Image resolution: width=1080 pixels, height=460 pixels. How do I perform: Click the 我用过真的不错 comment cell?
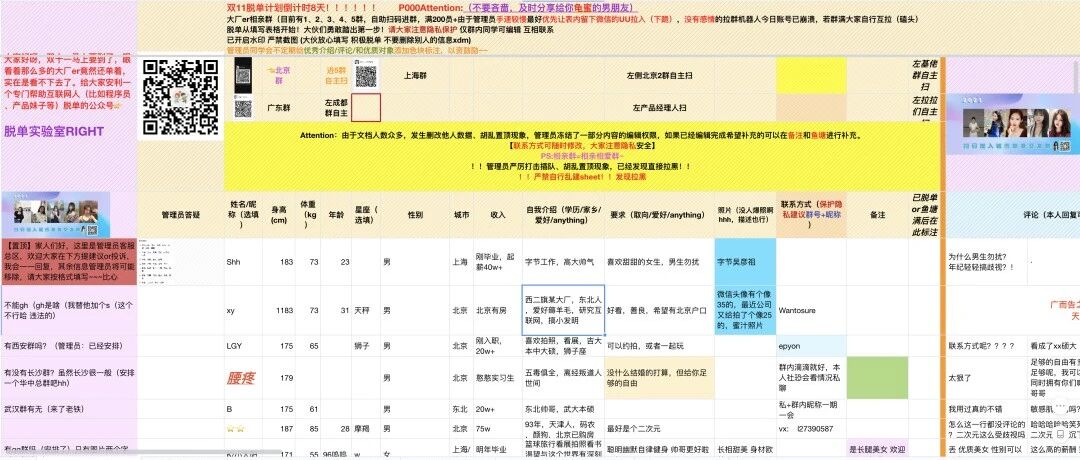pos(986,409)
